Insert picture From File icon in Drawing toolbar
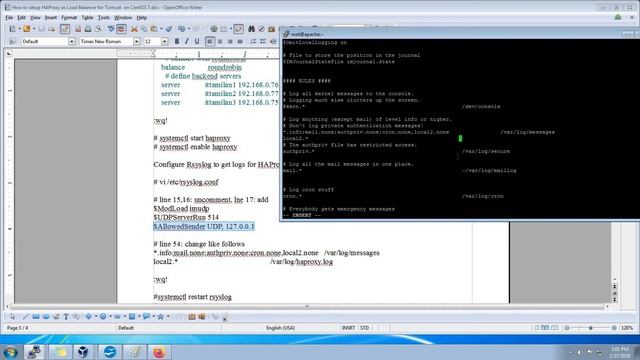Viewport: 640px width, 360px height. coord(202,316)
